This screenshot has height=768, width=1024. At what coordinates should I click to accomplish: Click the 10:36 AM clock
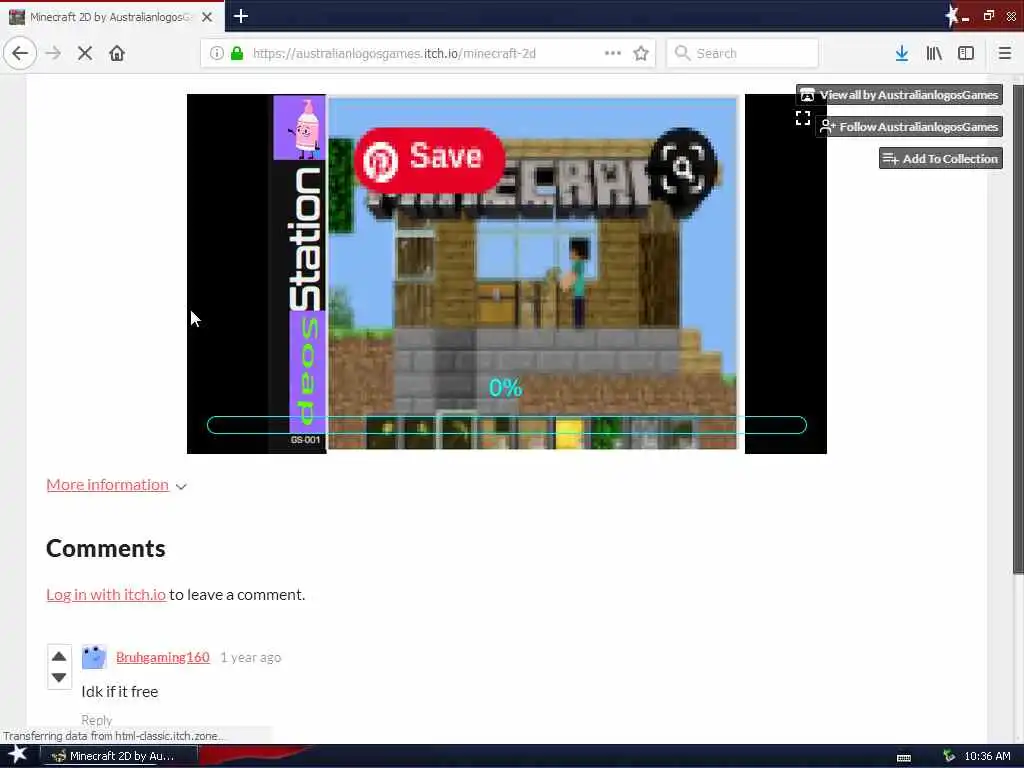pos(987,756)
